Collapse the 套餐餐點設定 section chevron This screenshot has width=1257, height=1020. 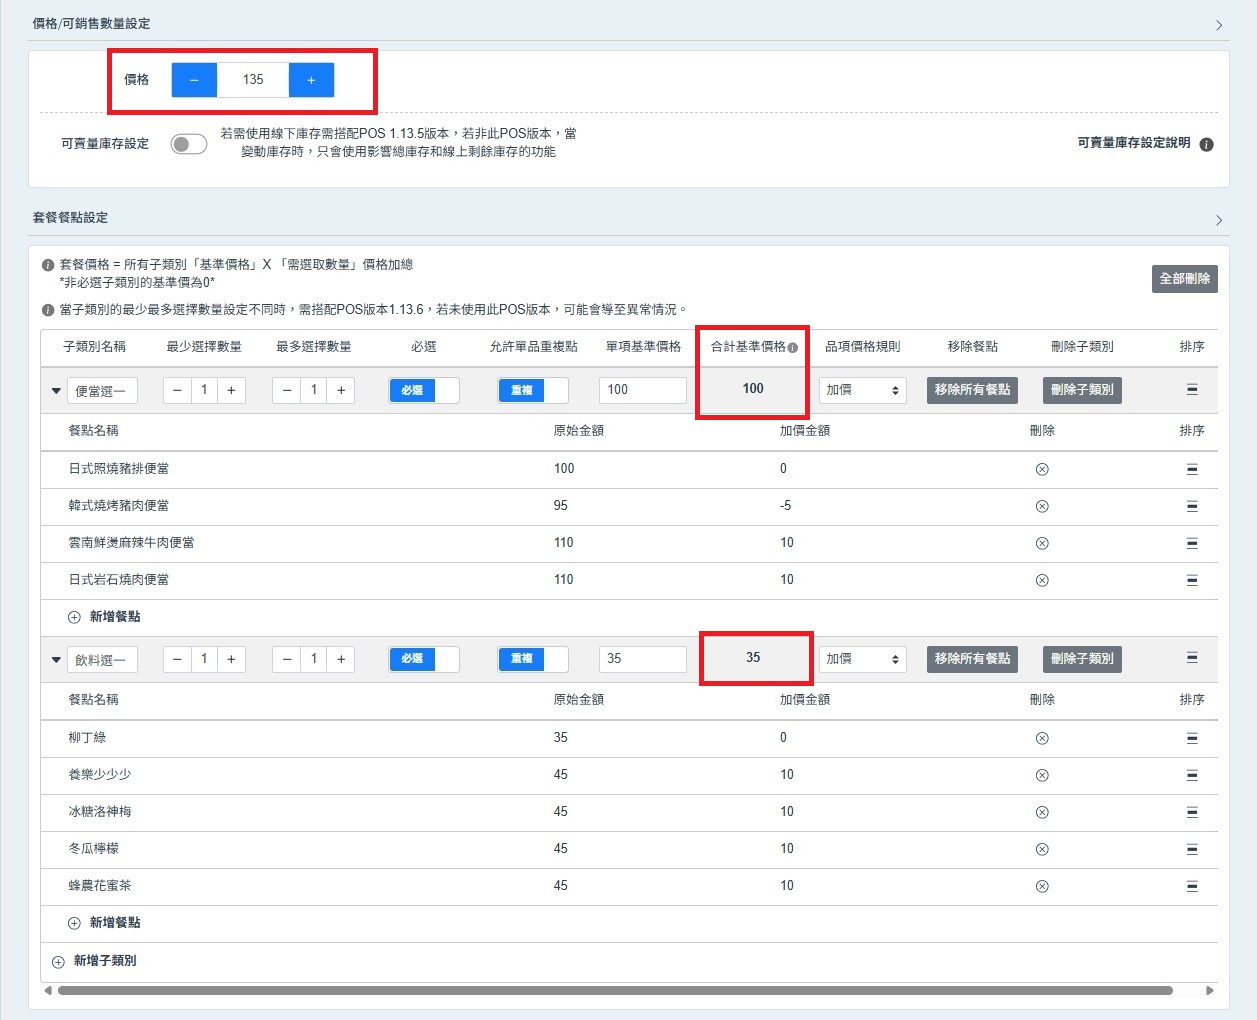click(1218, 219)
